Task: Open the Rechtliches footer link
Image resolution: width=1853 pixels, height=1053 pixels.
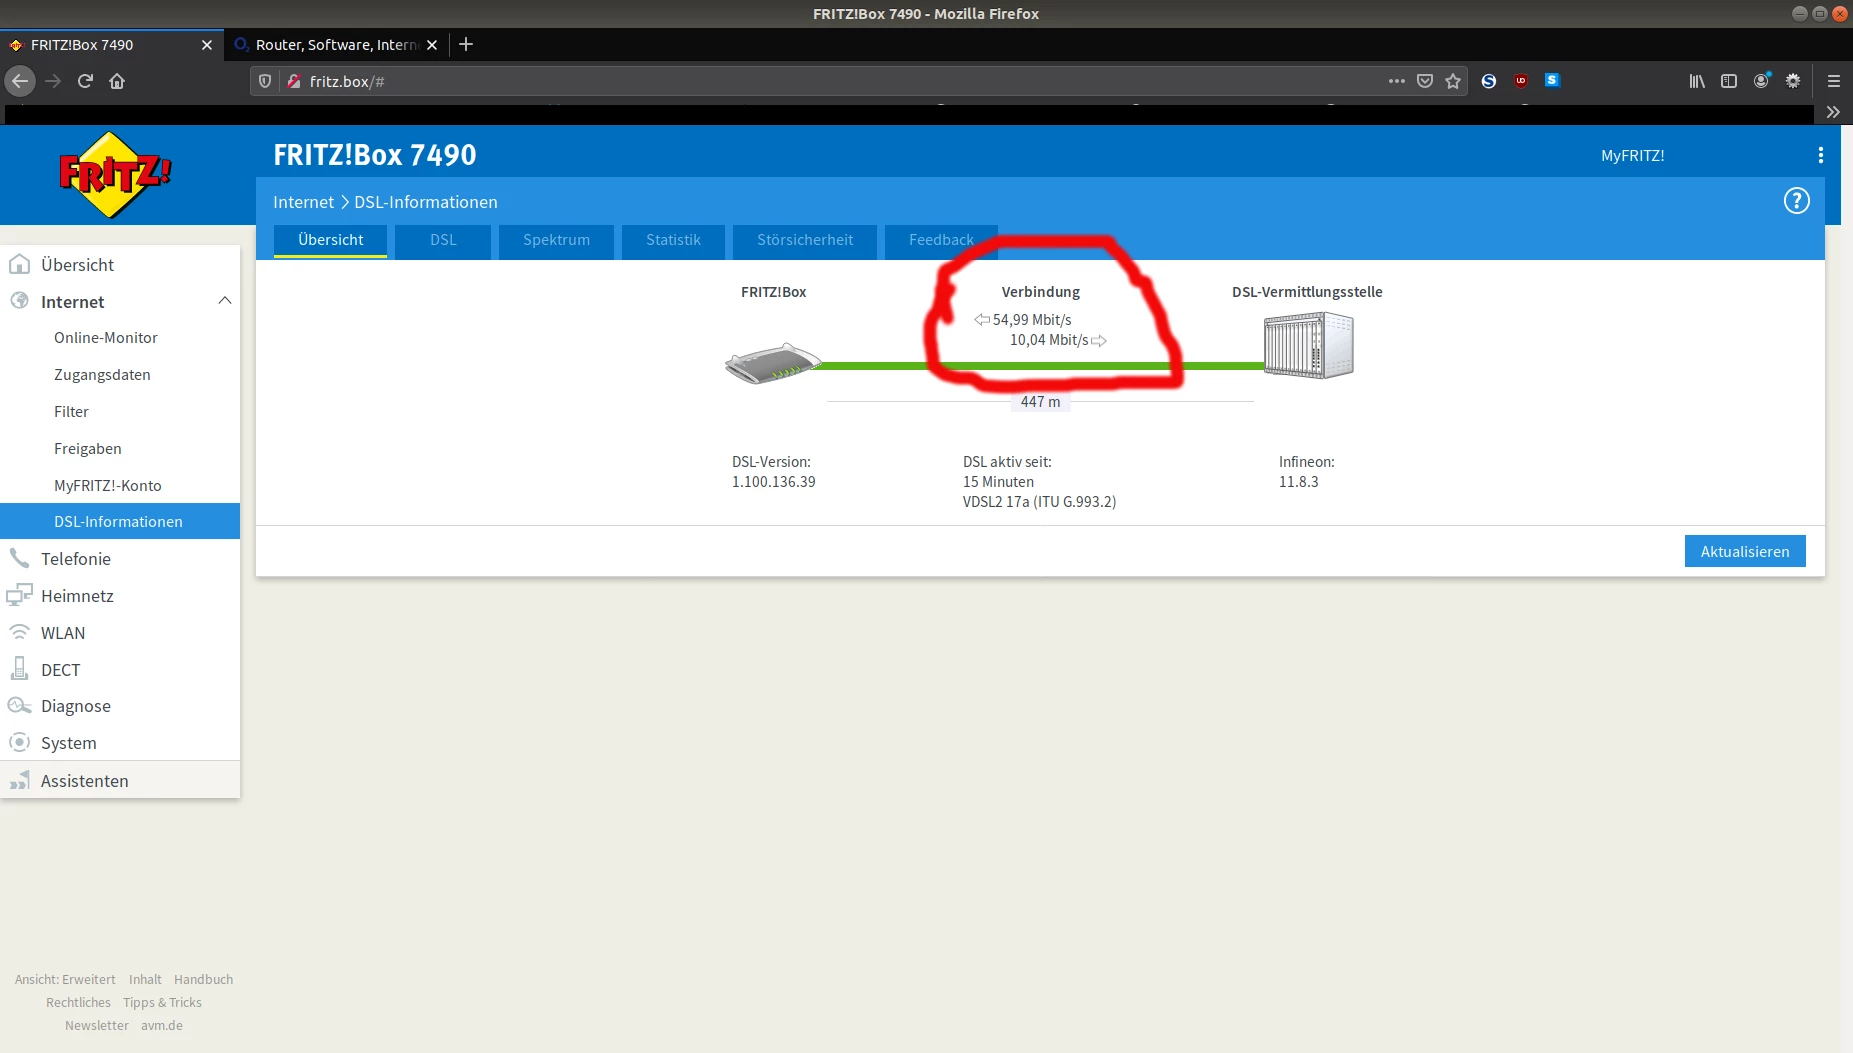Action: point(78,1003)
